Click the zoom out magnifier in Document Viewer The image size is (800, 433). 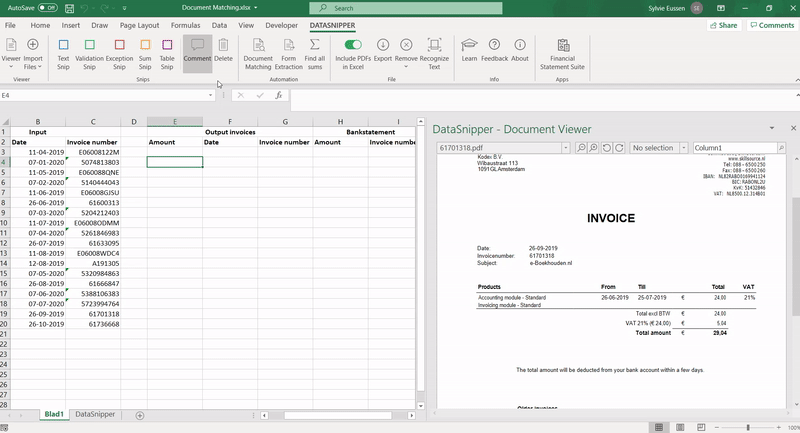[x=581, y=148]
